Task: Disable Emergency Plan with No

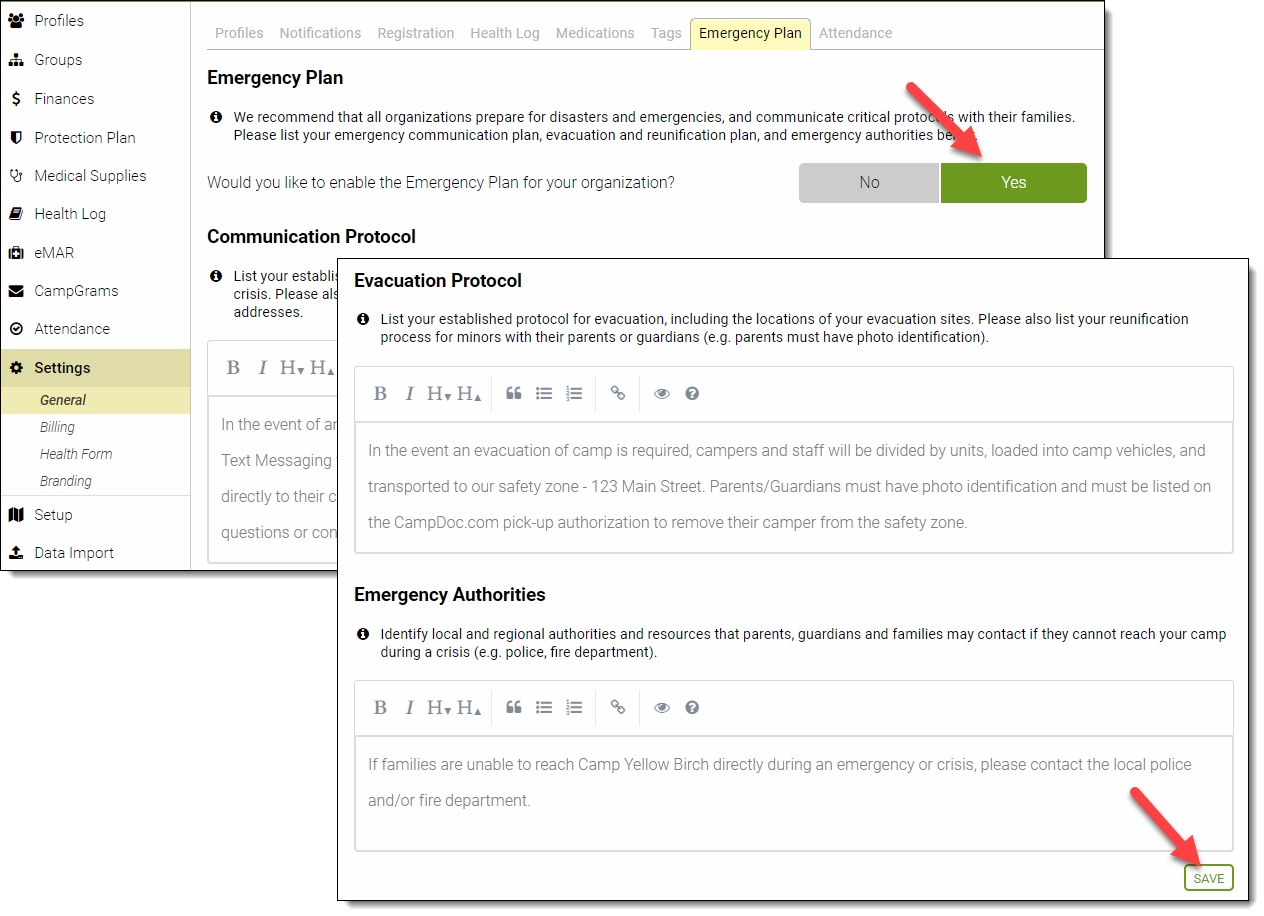Action: [869, 183]
